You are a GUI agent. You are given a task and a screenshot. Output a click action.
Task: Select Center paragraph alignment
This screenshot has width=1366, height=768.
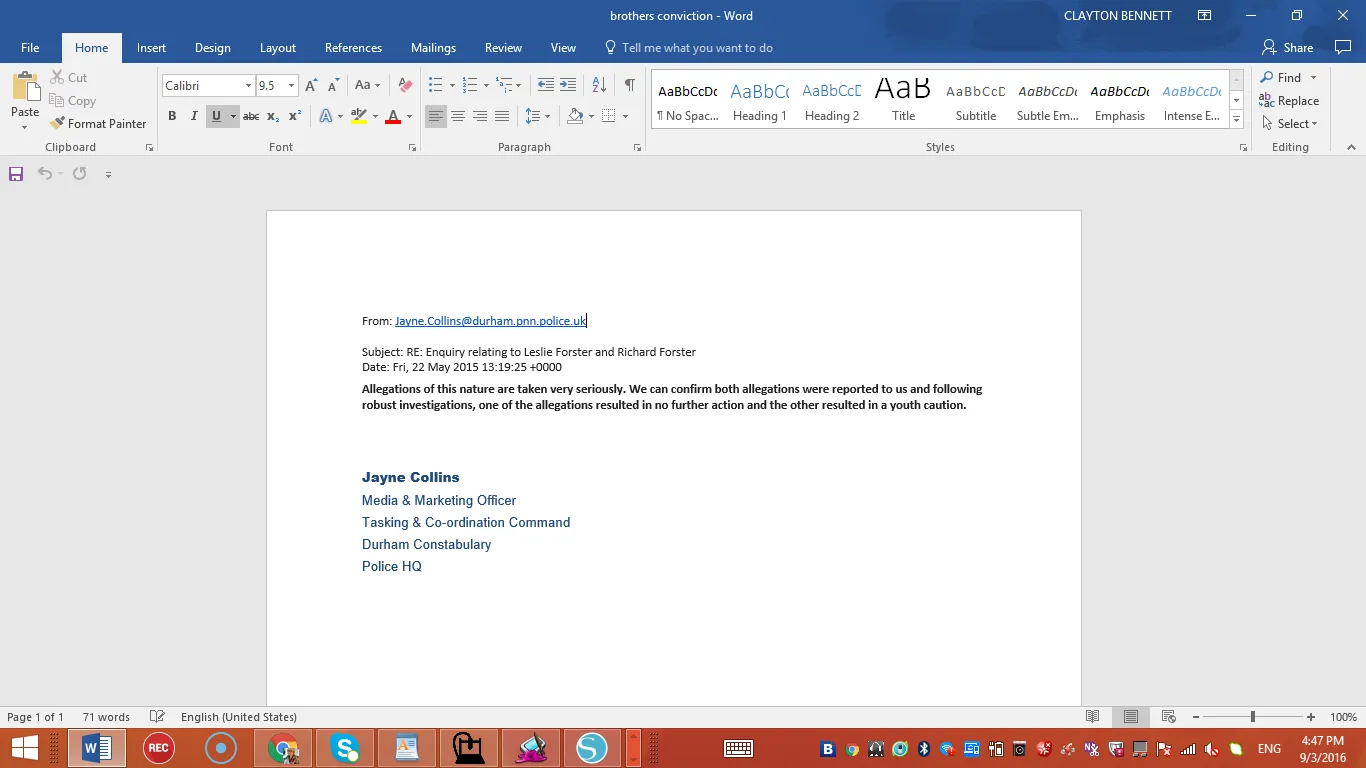457,116
